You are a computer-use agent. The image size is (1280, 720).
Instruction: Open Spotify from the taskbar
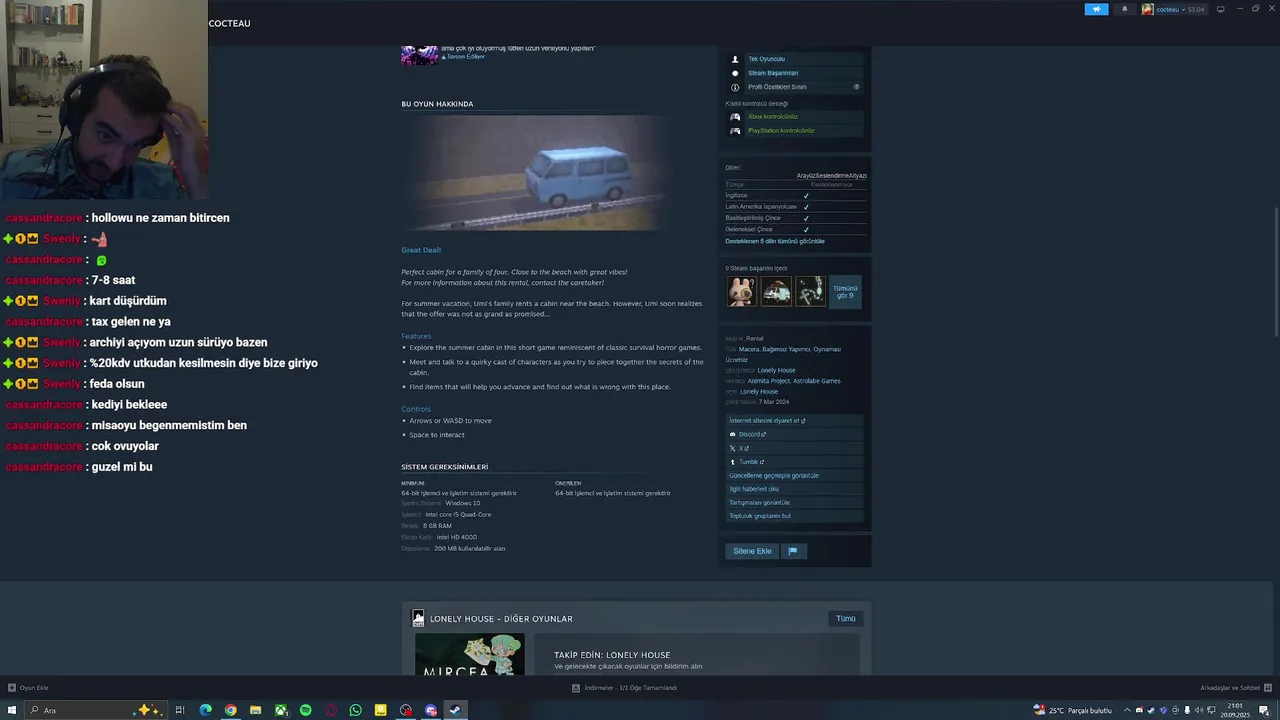pyautogui.click(x=305, y=710)
